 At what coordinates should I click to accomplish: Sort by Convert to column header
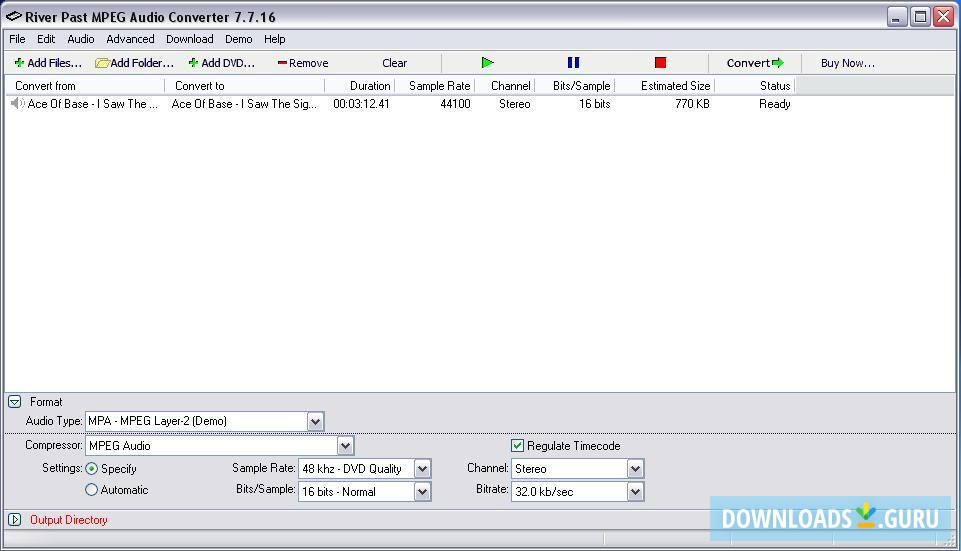(245, 86)
